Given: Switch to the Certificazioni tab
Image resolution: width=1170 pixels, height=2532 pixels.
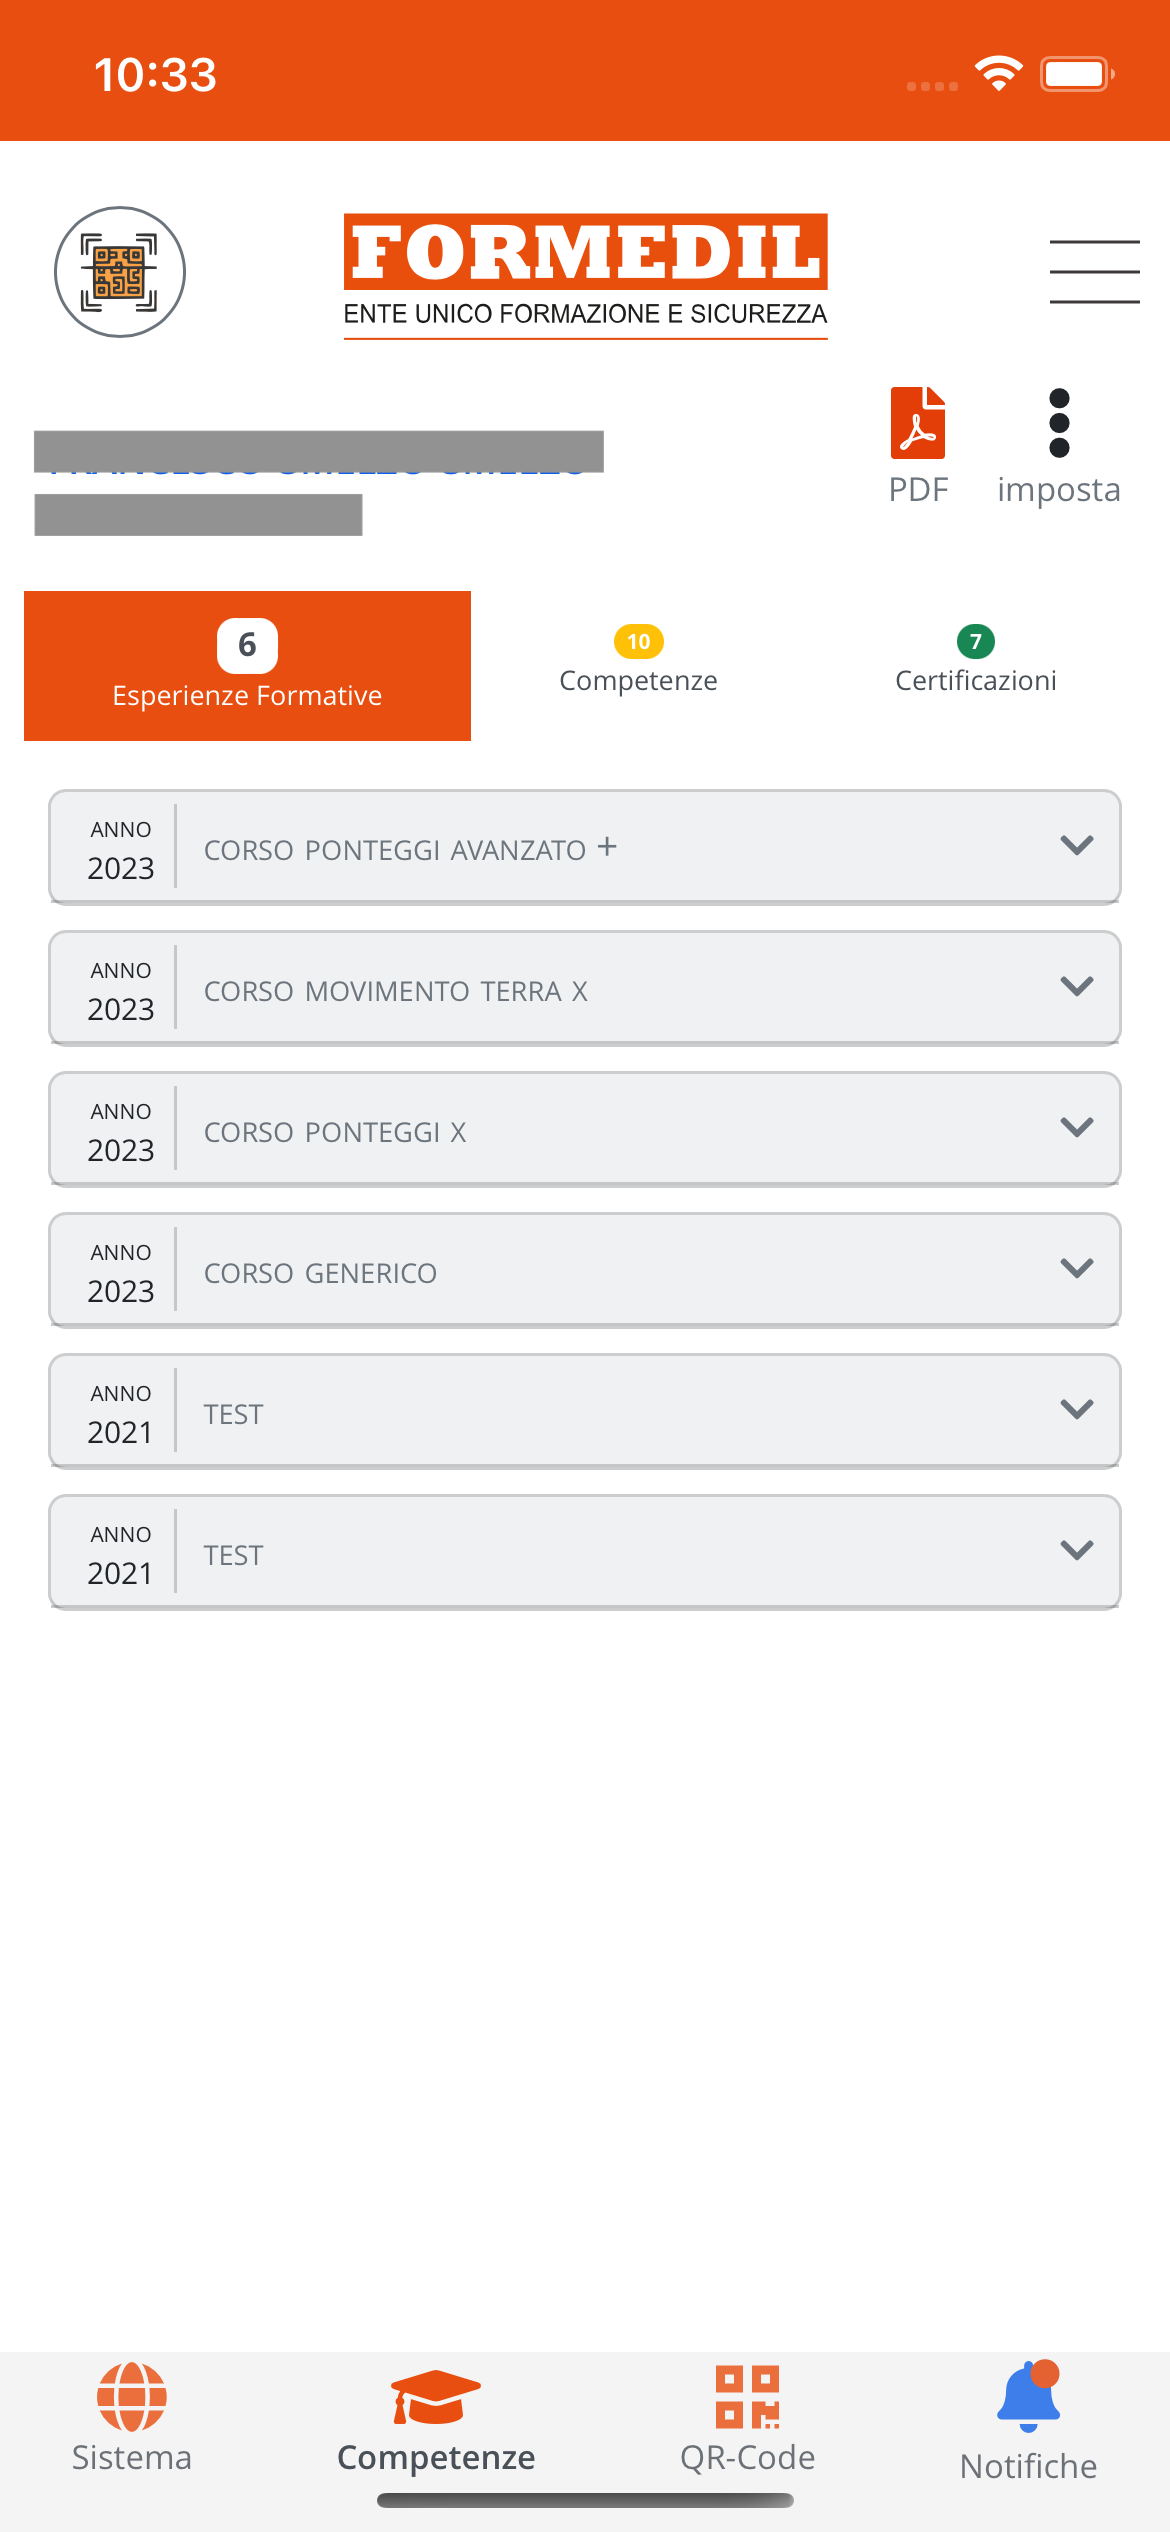Looking at the screenshot, I should 975,662.
